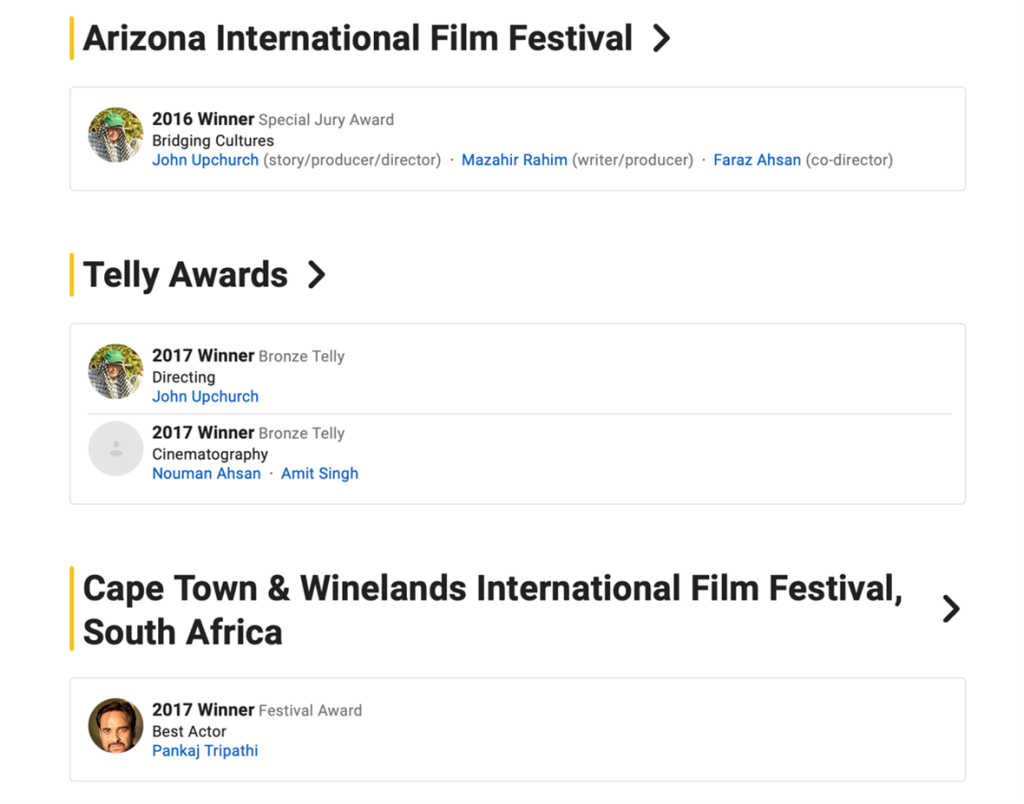The width and height of the screenshot is (1024, 804).
Task: Click John Upchurch link under Directing
Action: coord(205,397)
